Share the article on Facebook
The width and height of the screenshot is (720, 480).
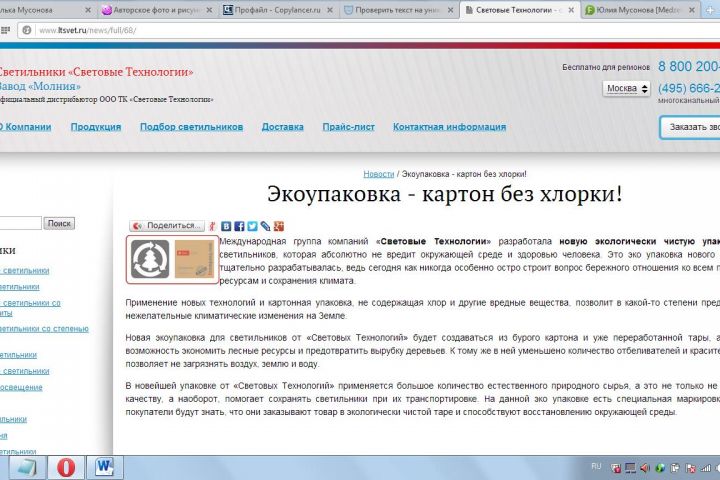(239, 226)
